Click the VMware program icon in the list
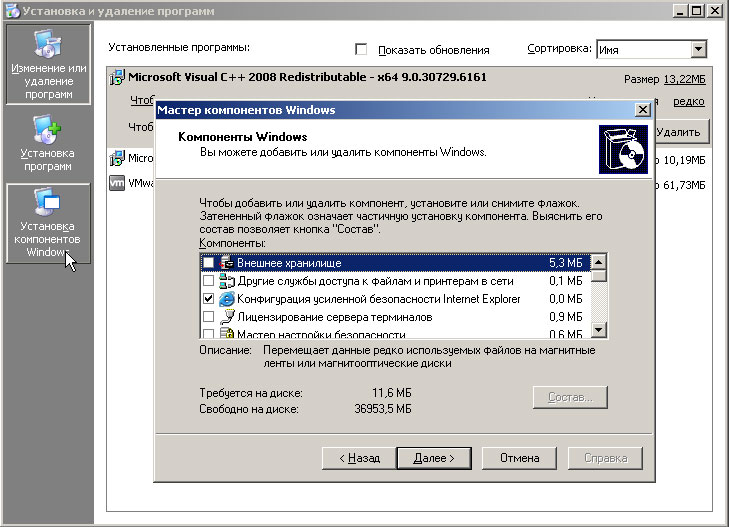 pyautogui.click(x=117, y=183)
